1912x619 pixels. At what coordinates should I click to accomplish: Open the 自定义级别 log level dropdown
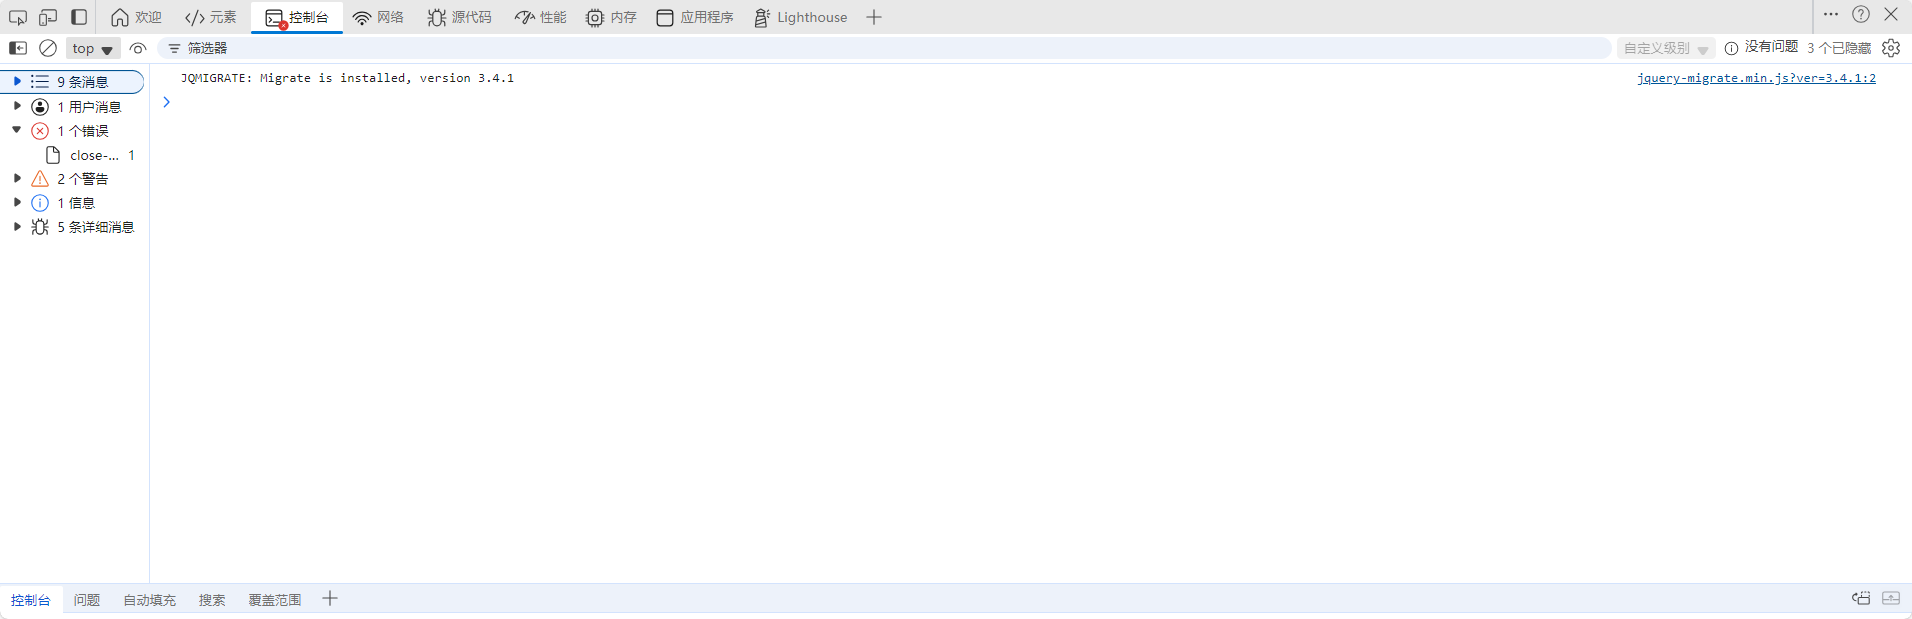pos(1666,48)
